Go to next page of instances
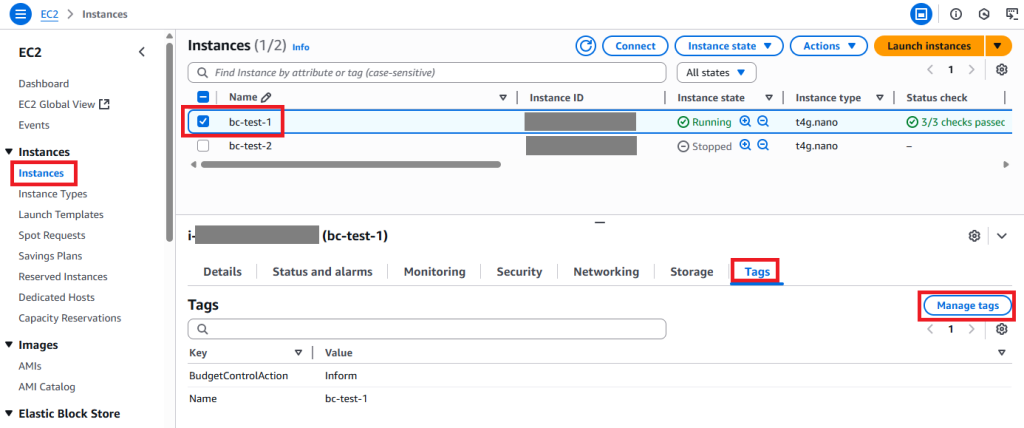The width and height of the screenshot is (1024, 428). click(971, 70)
